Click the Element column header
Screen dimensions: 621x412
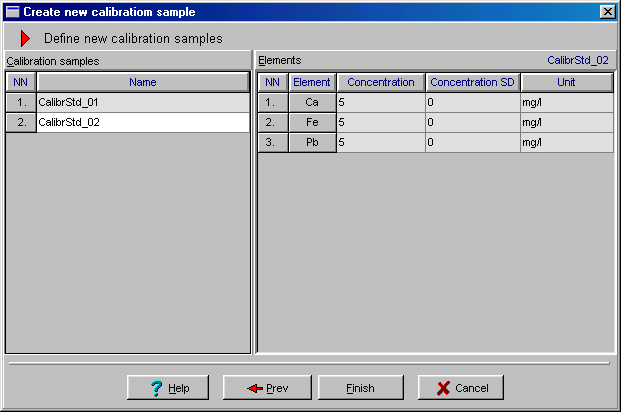312,82
